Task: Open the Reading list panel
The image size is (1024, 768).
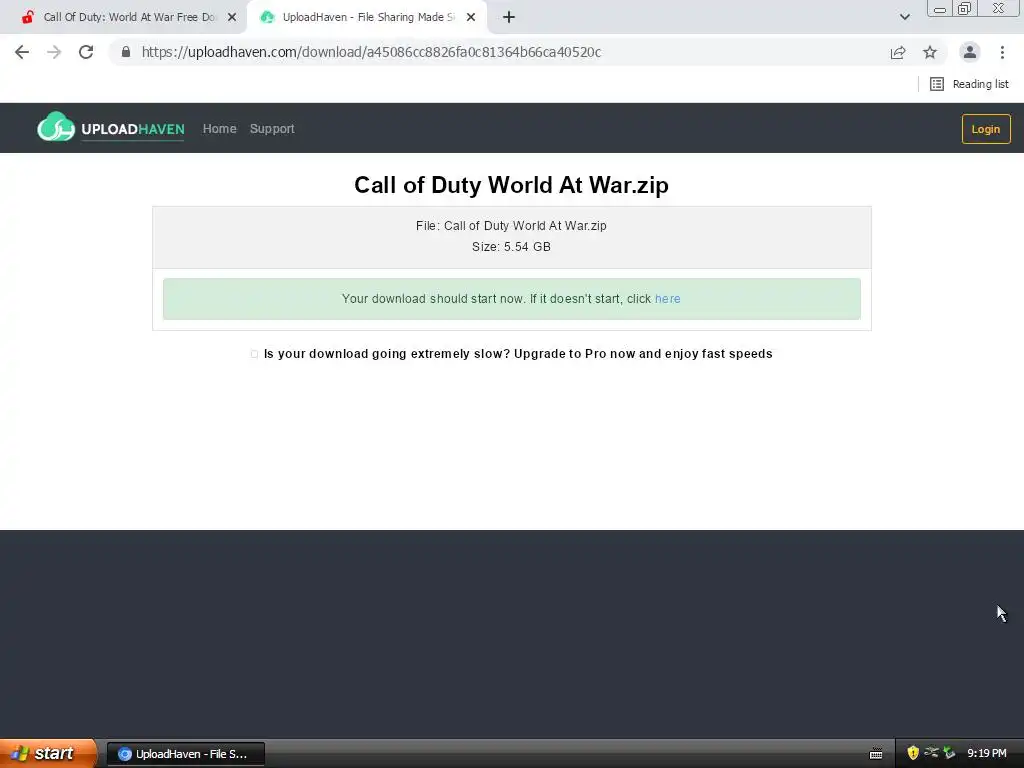Action: [x=969, y=84]
